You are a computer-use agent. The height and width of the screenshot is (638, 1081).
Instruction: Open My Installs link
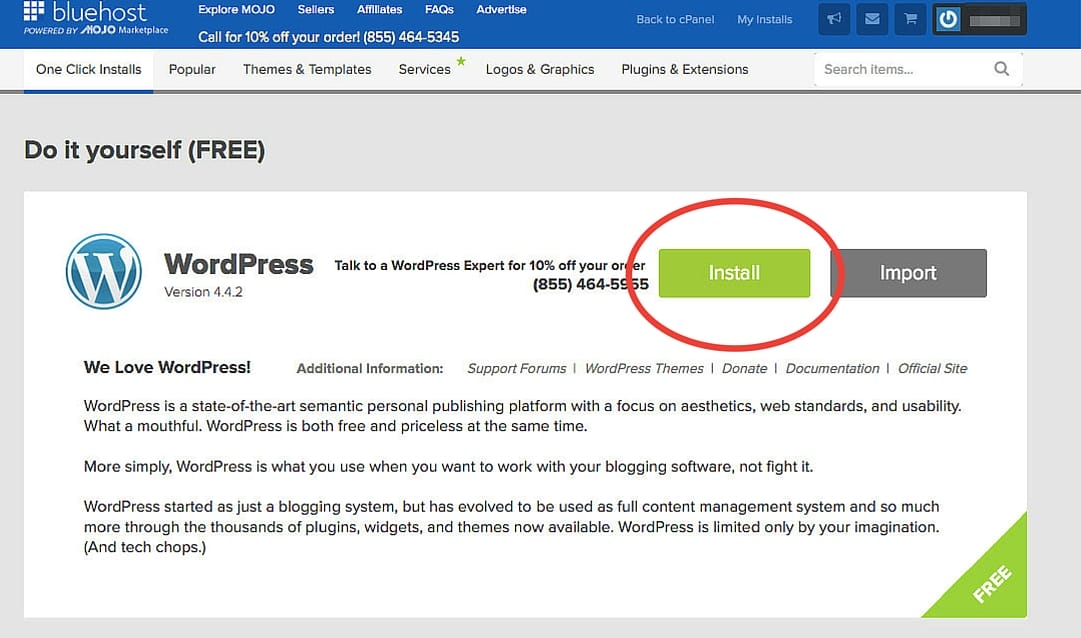(764, 19)
